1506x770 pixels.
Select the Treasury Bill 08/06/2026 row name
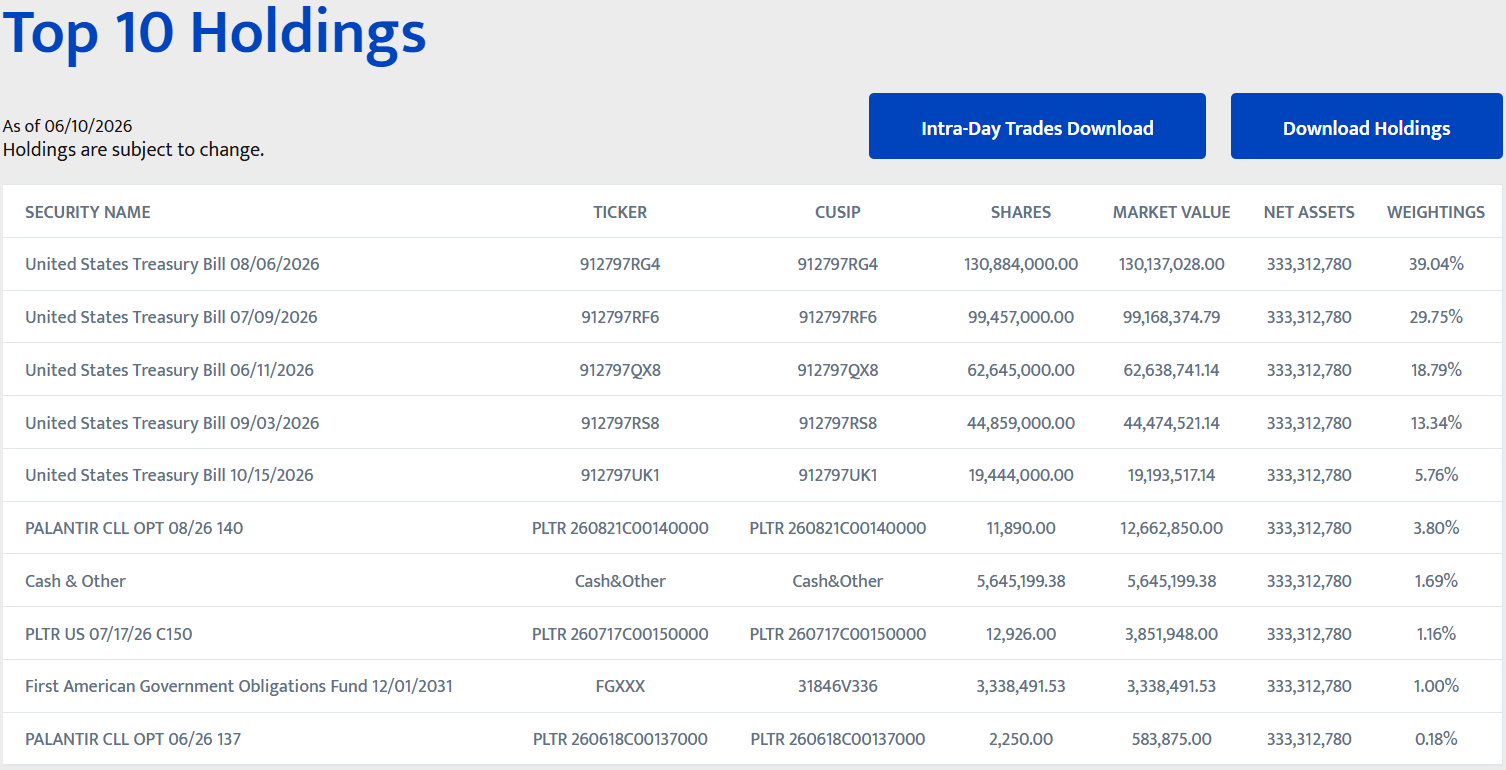tap(172, 264)
